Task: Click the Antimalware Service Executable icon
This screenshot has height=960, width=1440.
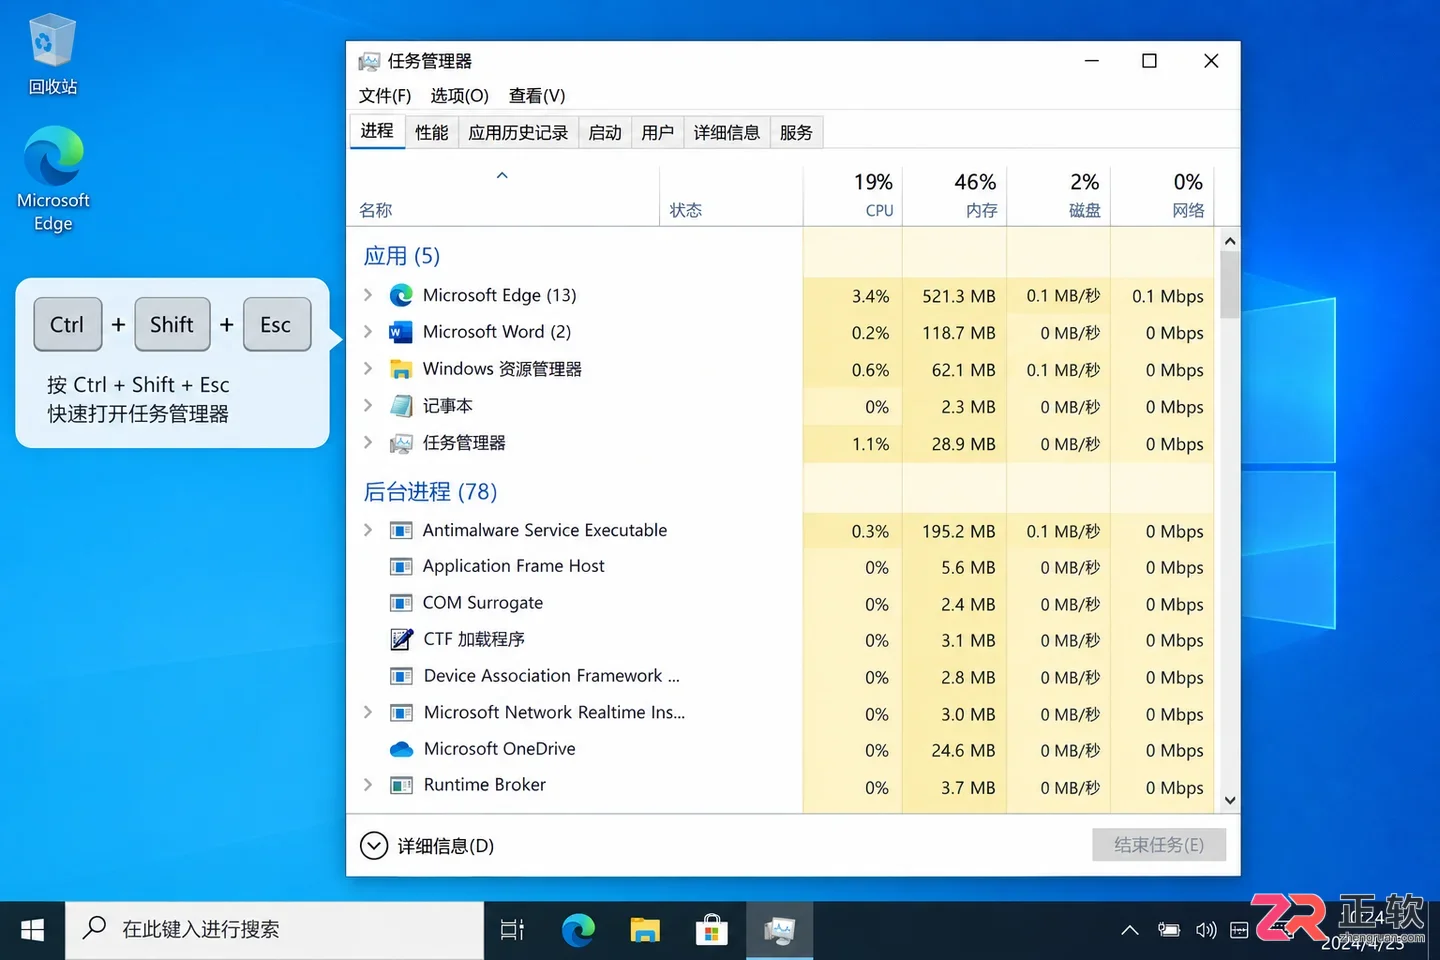Action: click(401, 531)
